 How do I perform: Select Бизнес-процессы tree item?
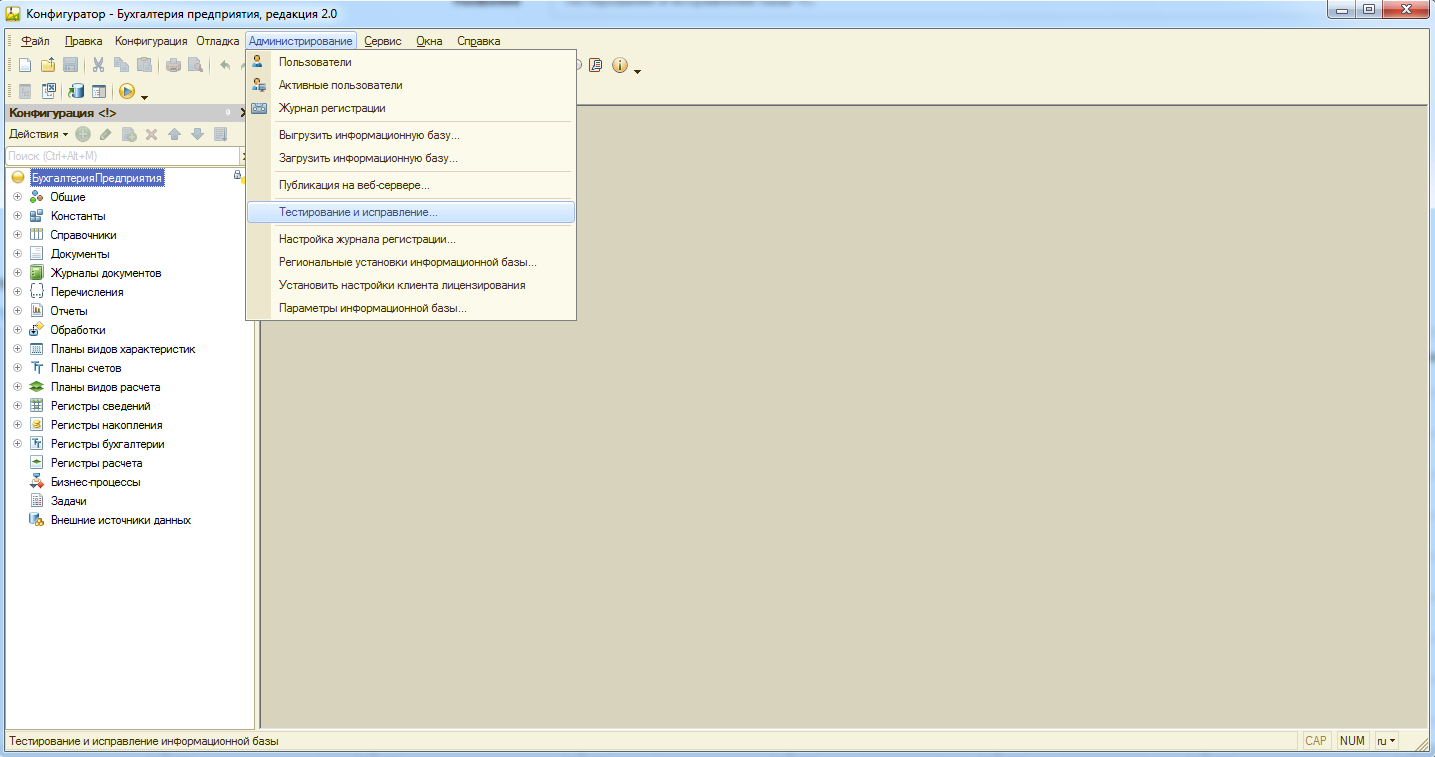coord(96,482)
